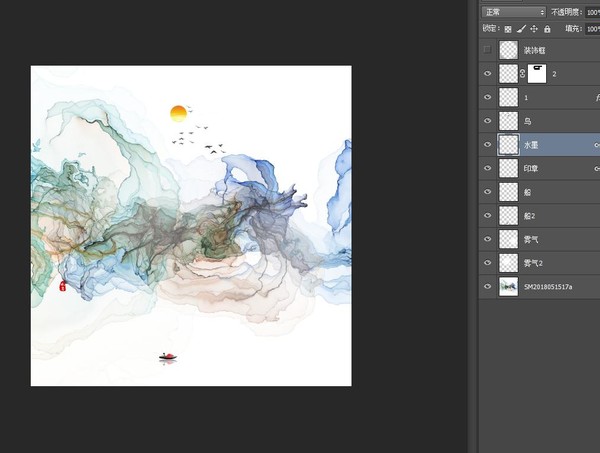Hide layer 1 with the eye icon
Viewport: 600px width, 453px height.
487,97
